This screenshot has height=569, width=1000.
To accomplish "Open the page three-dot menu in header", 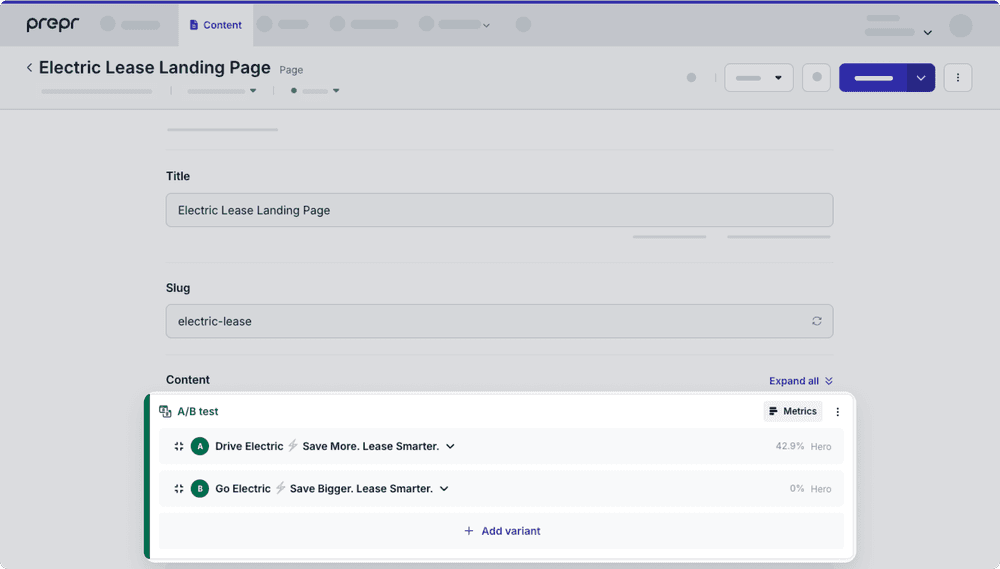I will 957,78.
